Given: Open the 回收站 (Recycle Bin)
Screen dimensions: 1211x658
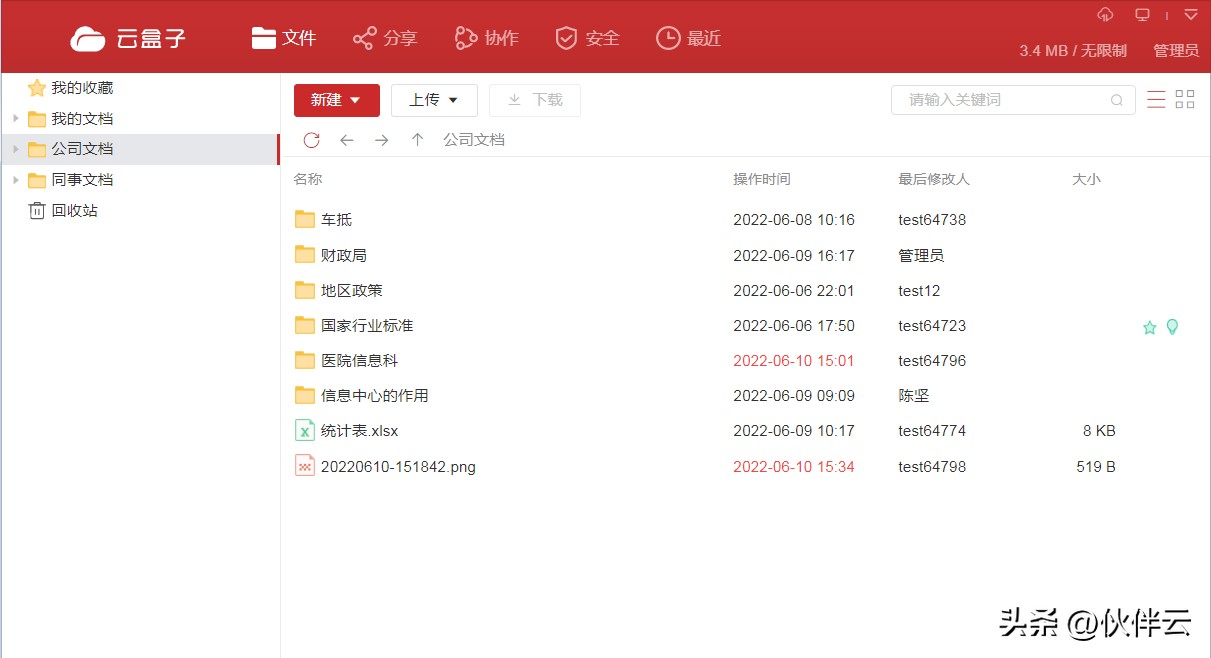Looking at the screenshot, I should click(73, 211).
